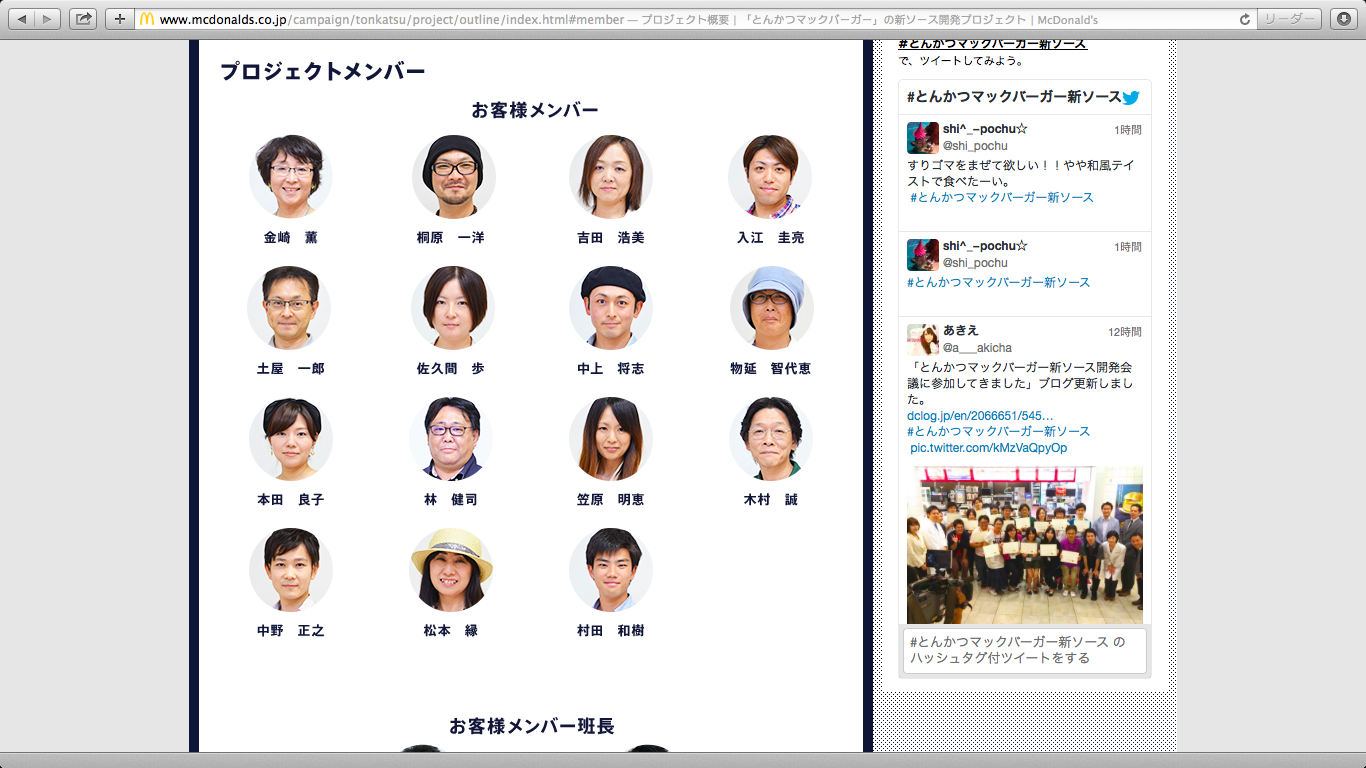Image resolution: width=1366 pixels, height=768 pixels.
Task: Select 佐久間 歩 member photo
Action: click(453, 307)
